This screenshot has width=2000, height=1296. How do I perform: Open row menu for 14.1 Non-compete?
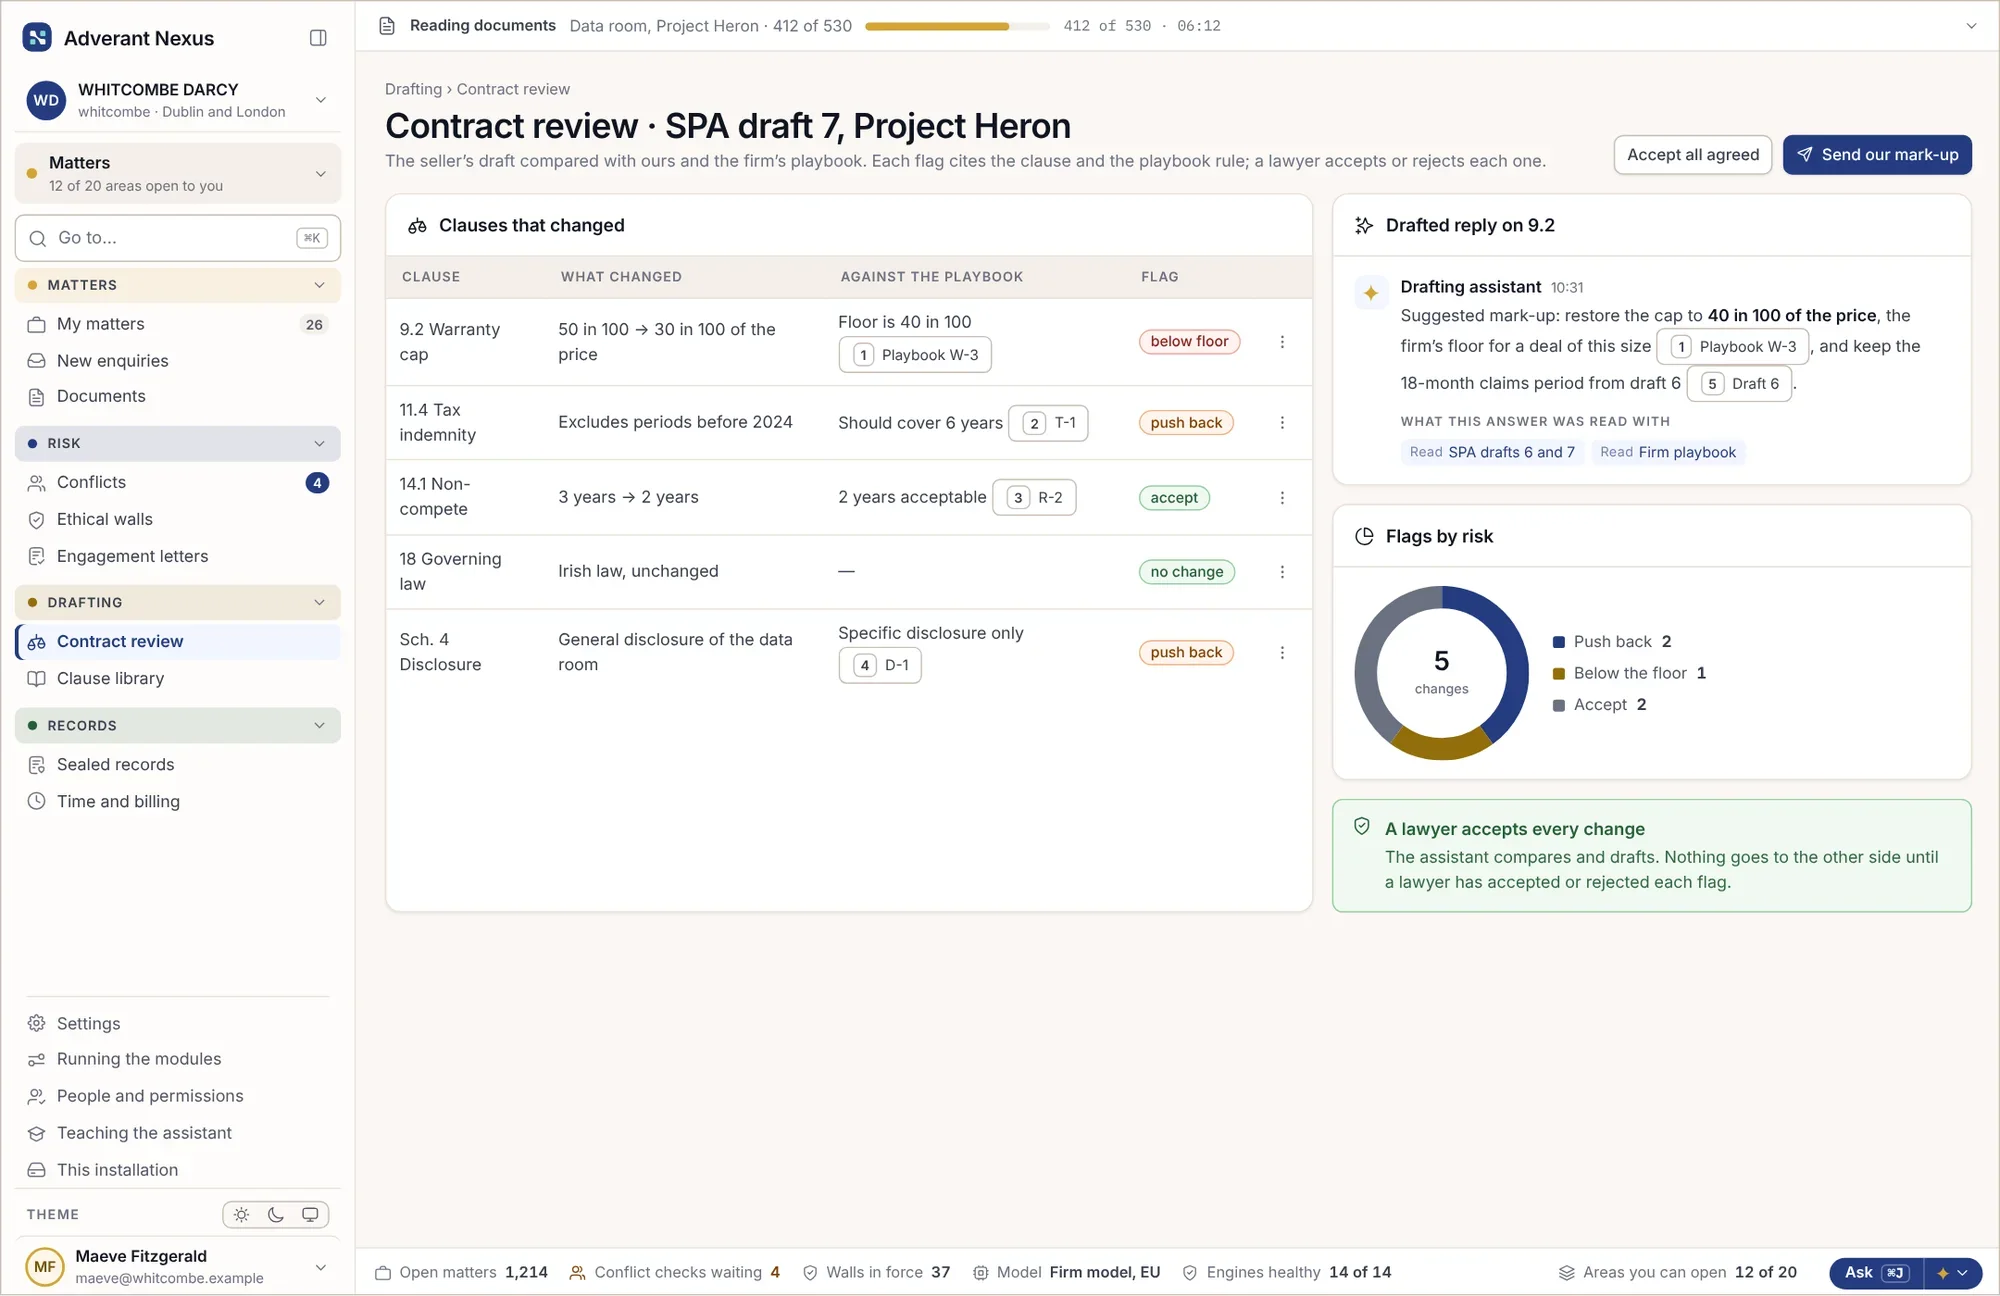1282,498
